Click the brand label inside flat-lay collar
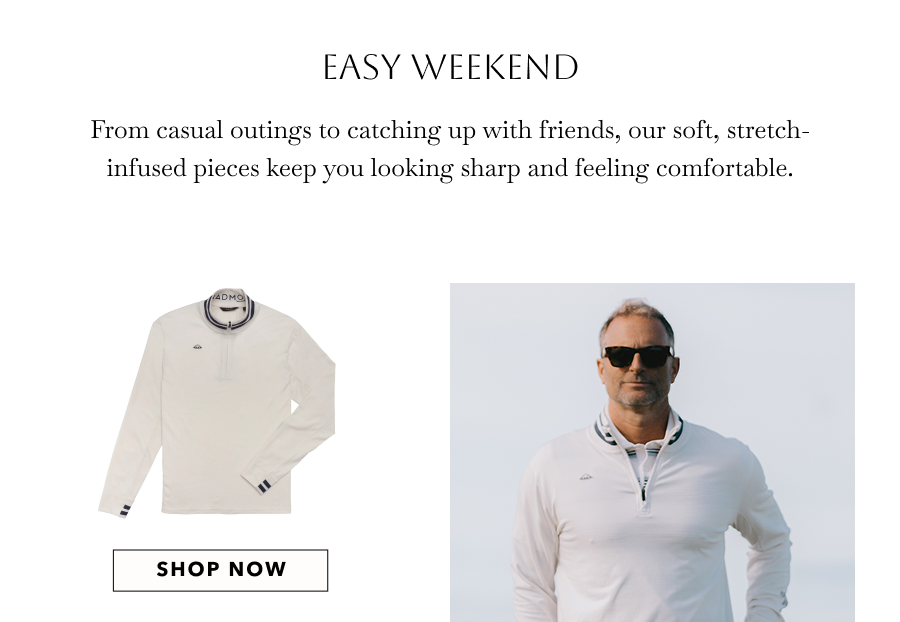Screen dimensions: 900x622 tap(228, 298)
